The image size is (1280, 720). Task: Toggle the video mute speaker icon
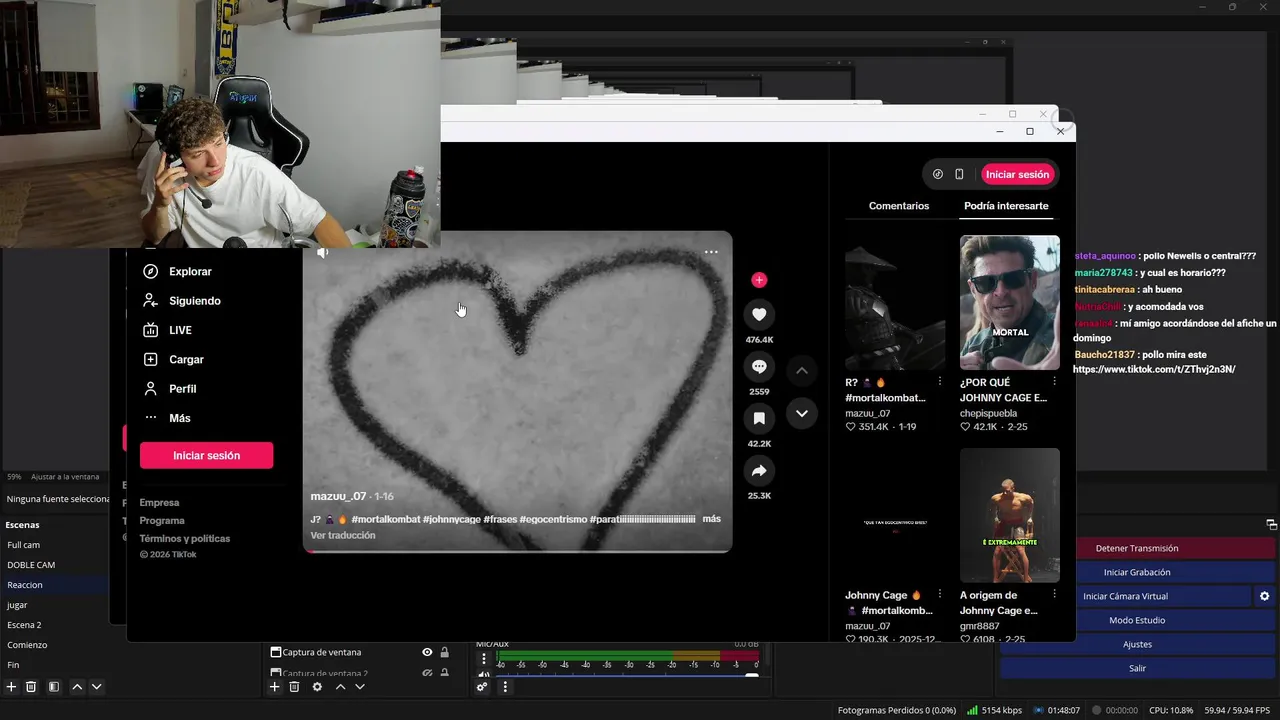pyautogui.click(x=323, y=253)
